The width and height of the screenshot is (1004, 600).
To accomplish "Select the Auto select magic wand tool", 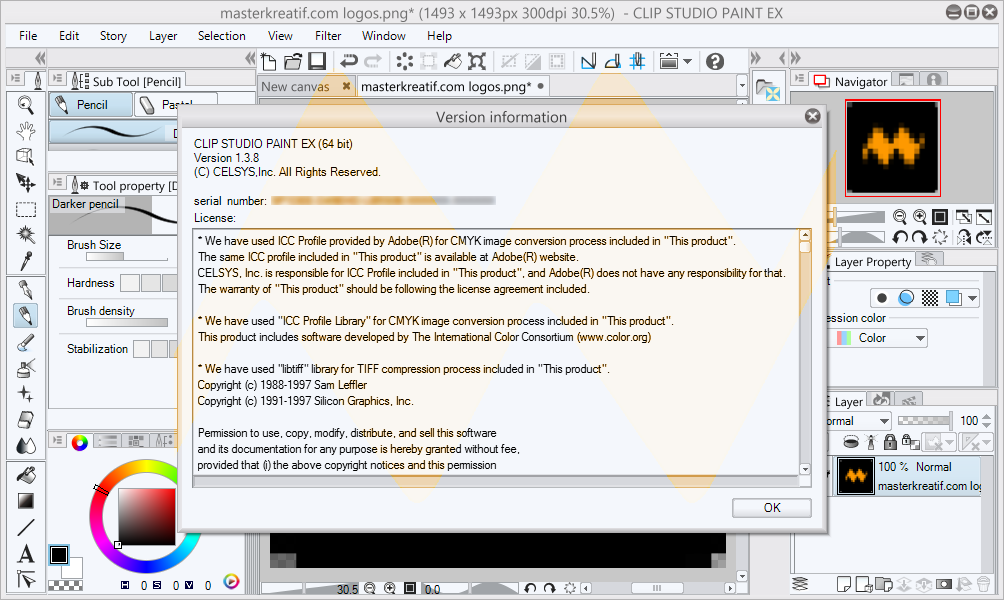I will point(26,235).
